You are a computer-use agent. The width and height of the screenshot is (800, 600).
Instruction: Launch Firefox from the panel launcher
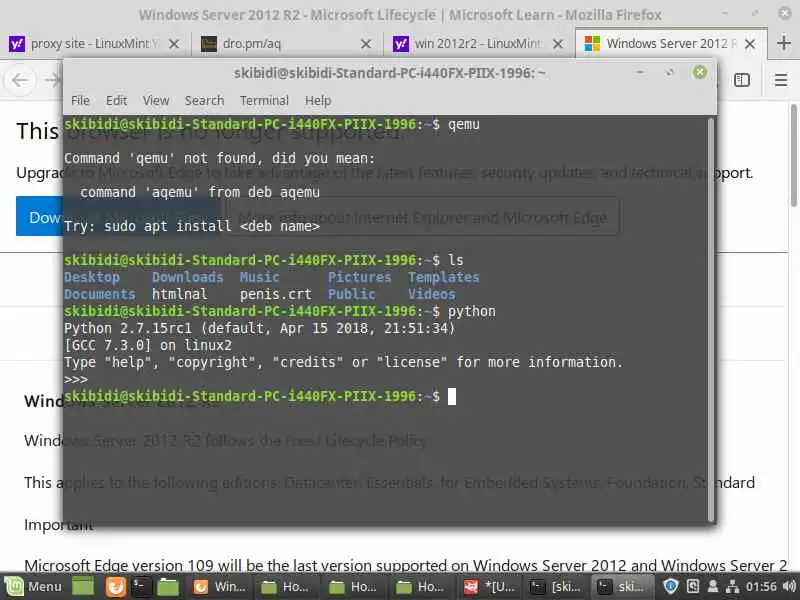[116, 587]
